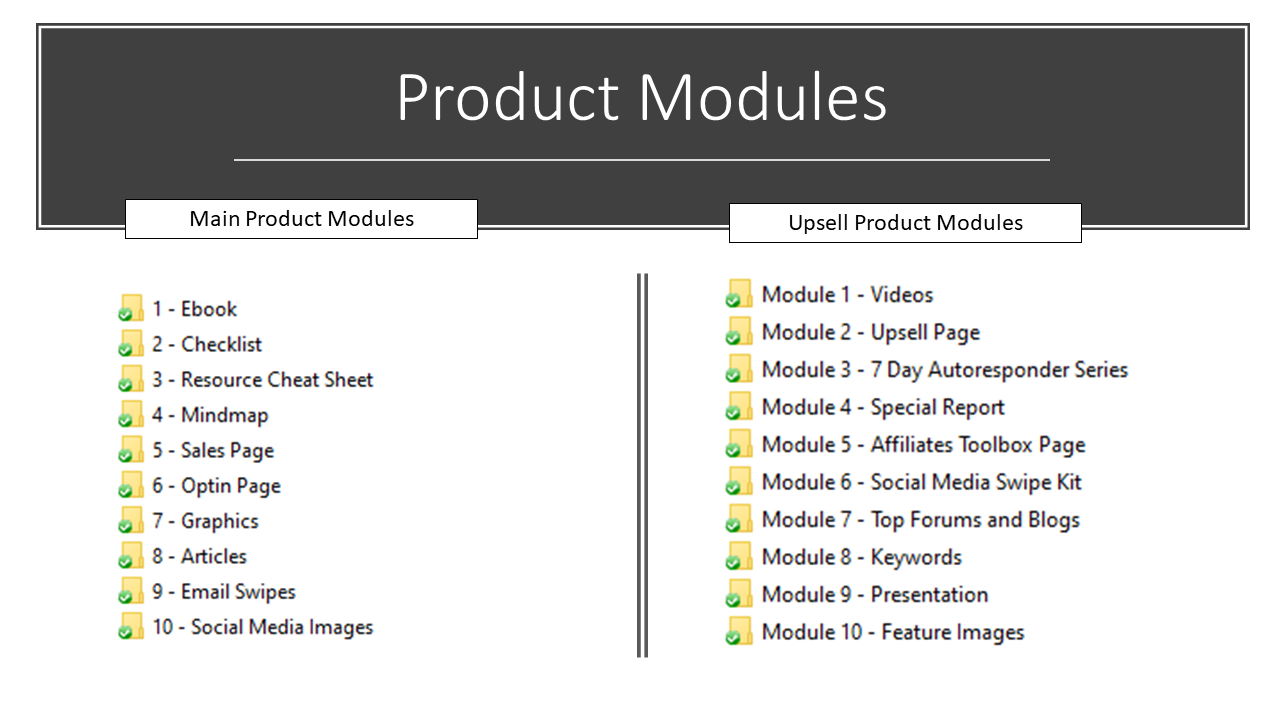Image resolution: width=1280 pixels, height=720 pixels.
Task: Click the text 4 - Mindmap
Action: pyautogui.click(x=210, y=416)
